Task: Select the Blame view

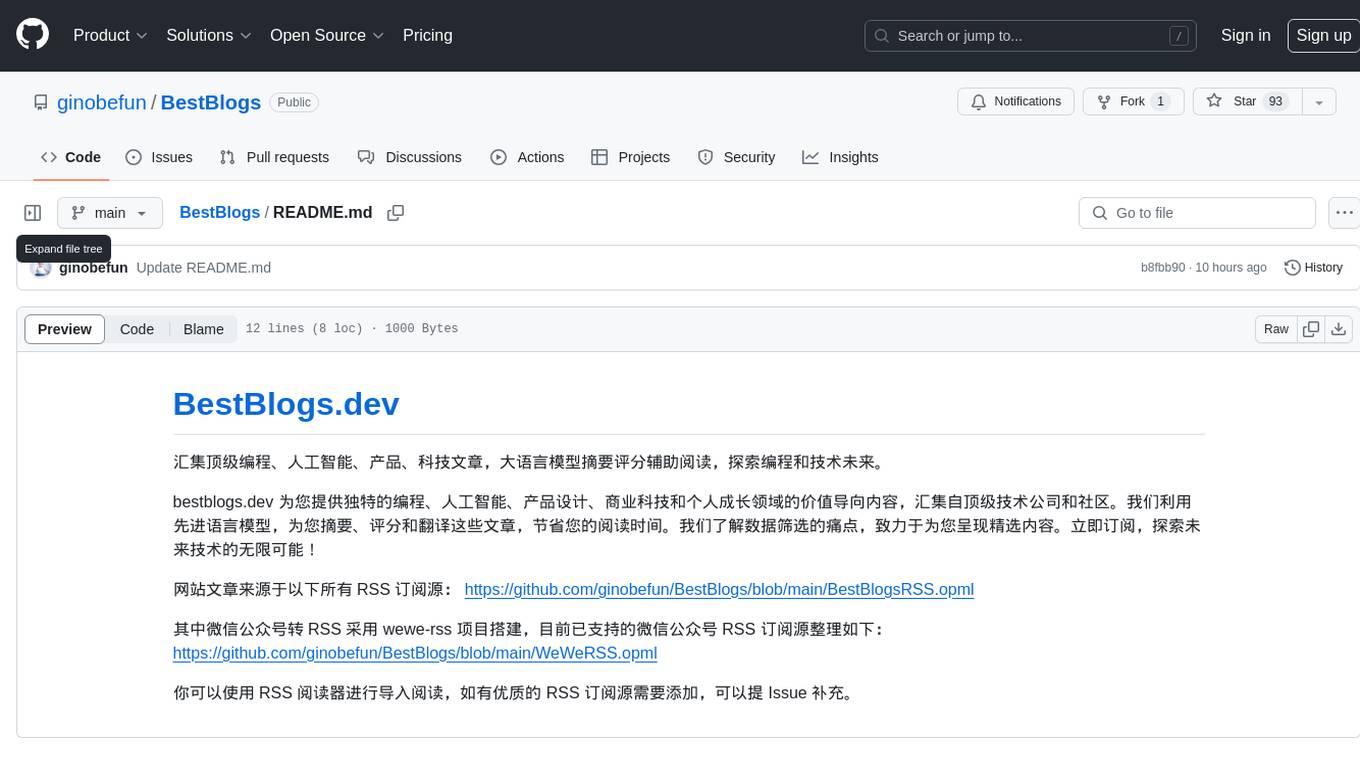Action: pos(203,329)
